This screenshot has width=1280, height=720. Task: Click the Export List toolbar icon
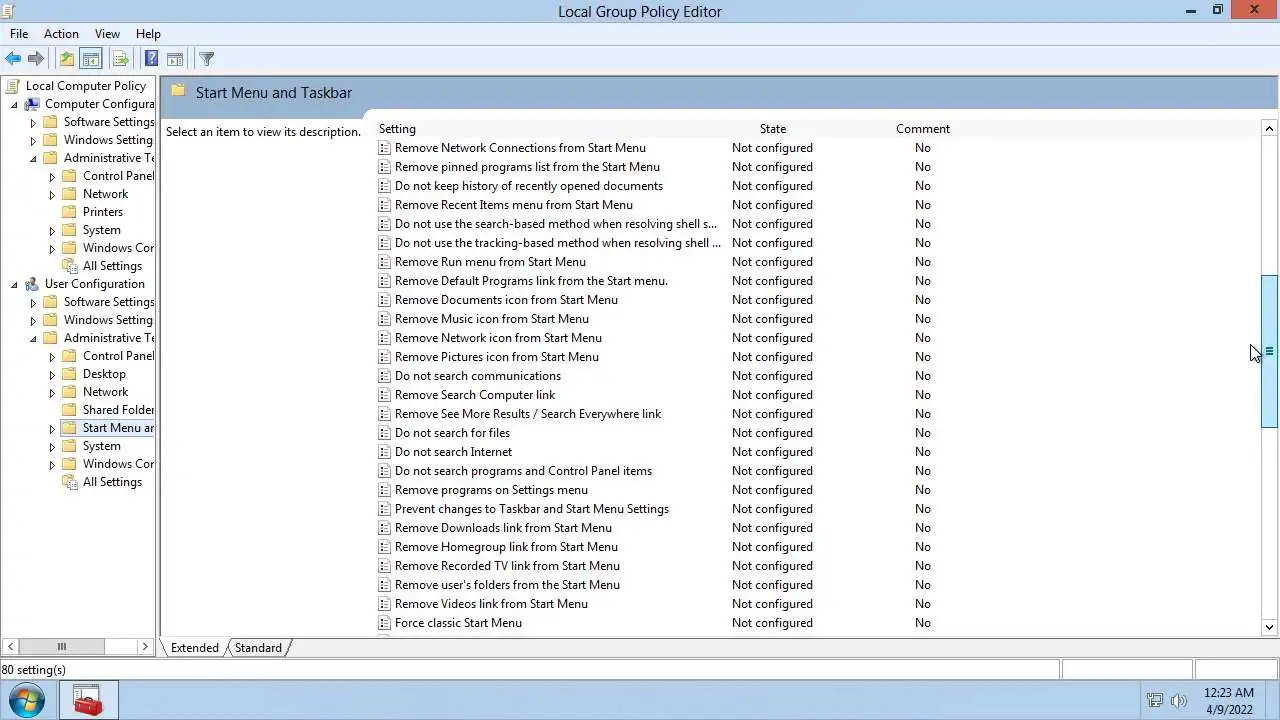tap(120, 59)
